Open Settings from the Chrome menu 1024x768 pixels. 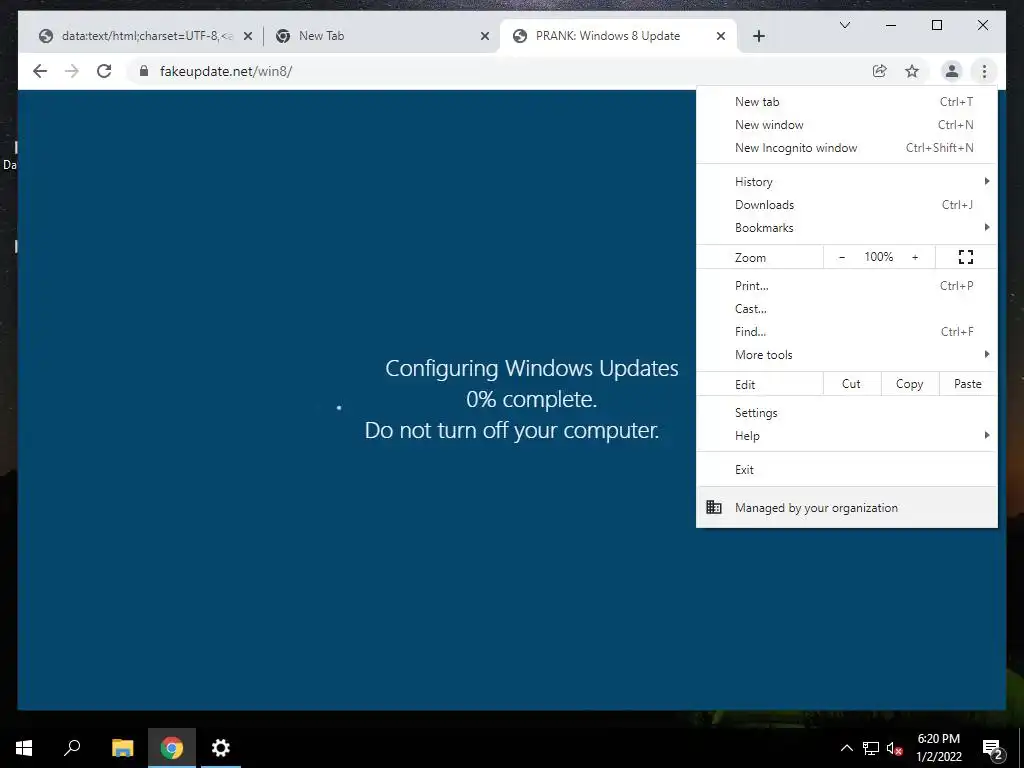(847, 413)
